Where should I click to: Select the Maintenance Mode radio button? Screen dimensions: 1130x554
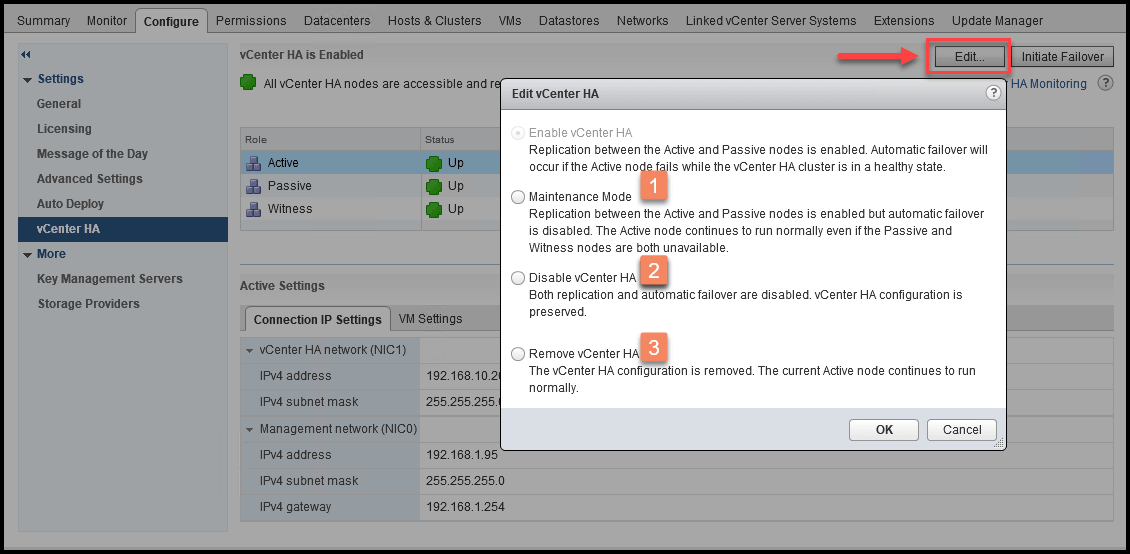(517, 197)
